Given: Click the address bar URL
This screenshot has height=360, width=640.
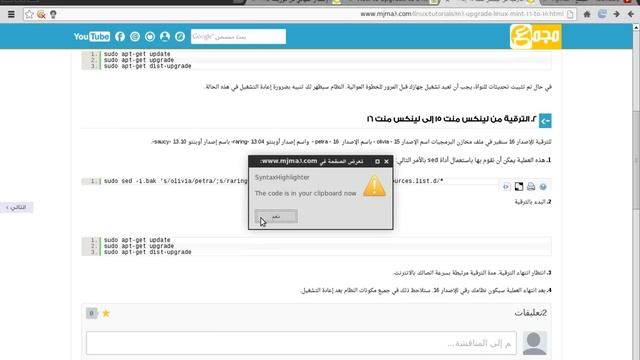Looking at the screenshot, I should [462, 14].
